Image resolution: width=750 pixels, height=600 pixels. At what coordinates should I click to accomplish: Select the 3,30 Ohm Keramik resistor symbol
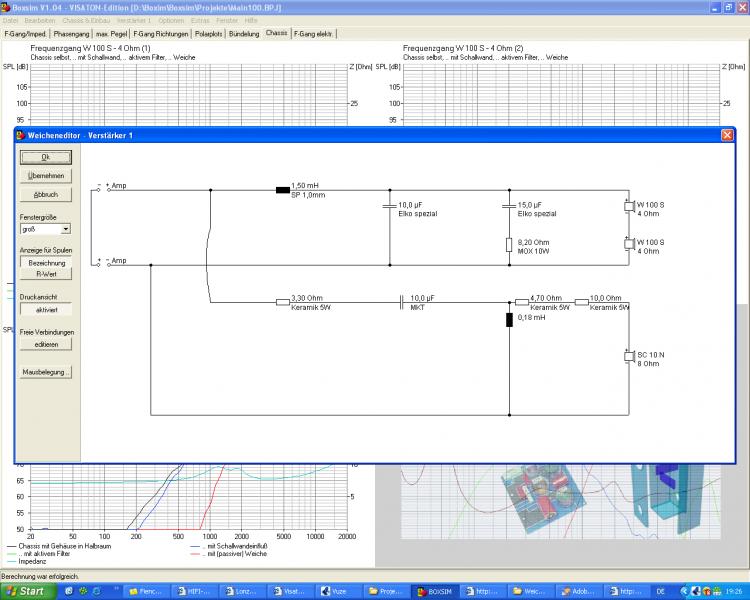point(282,301)
